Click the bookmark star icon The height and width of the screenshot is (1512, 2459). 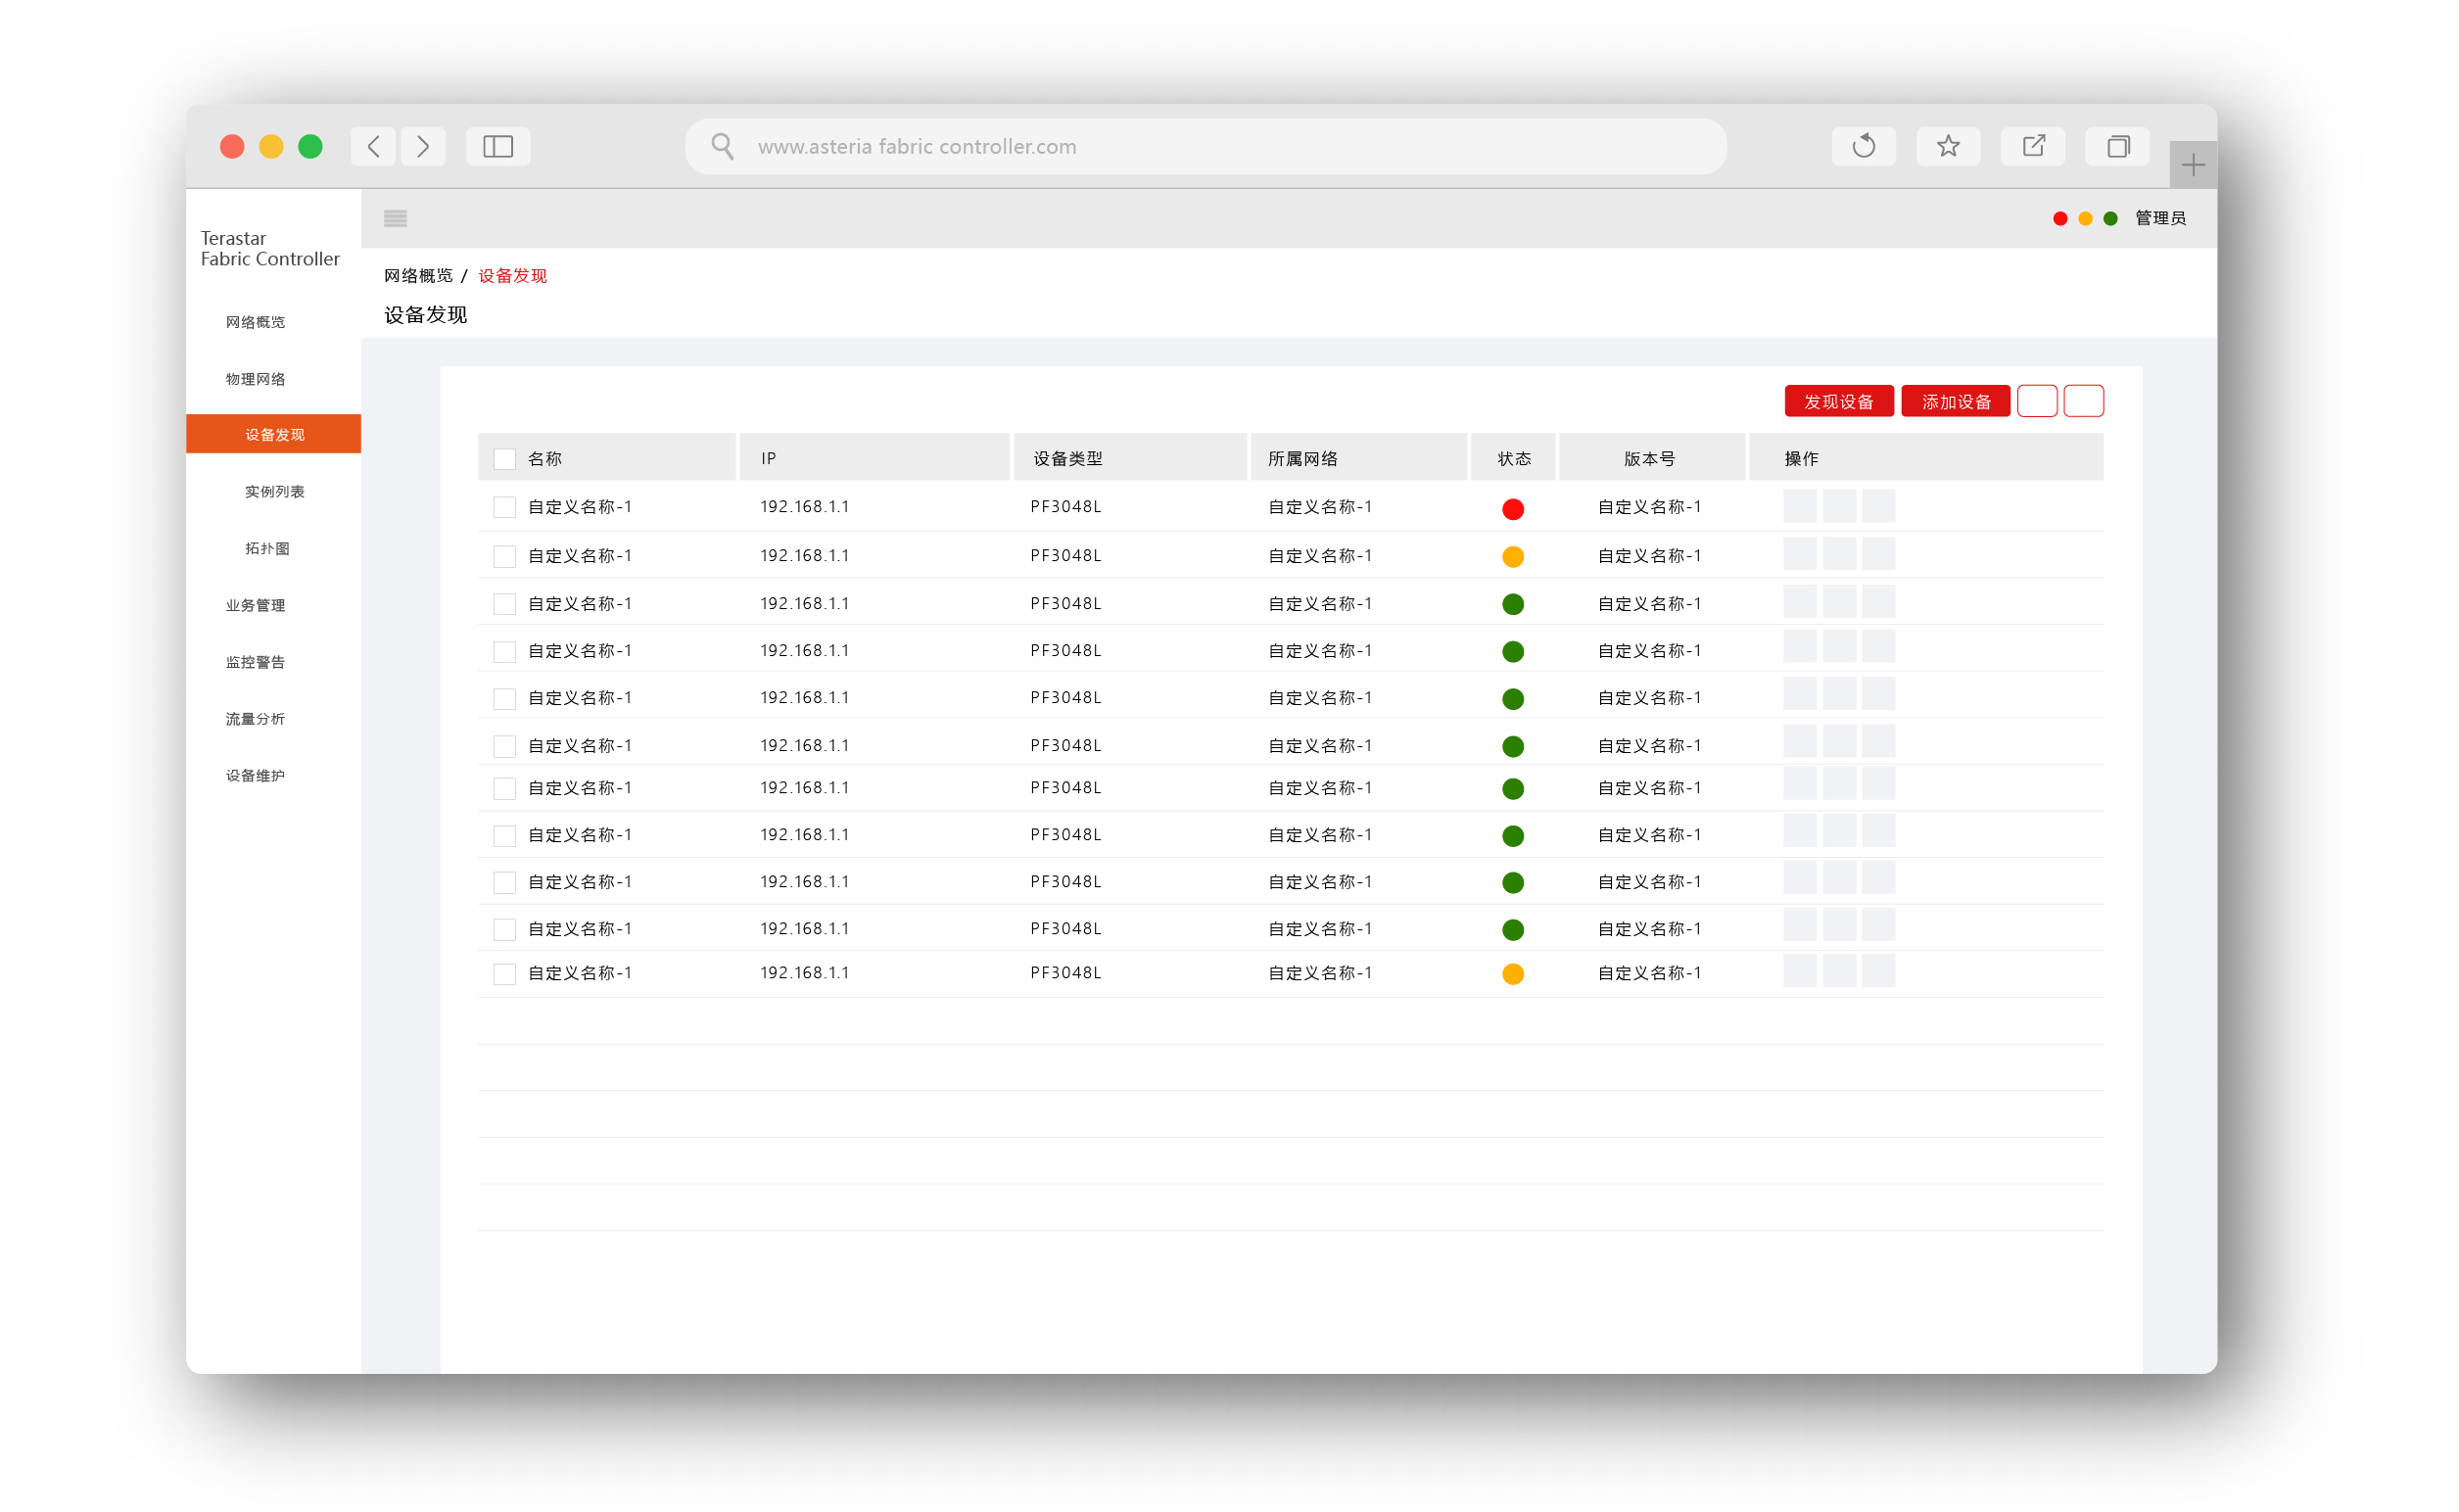coord(1947,147)
